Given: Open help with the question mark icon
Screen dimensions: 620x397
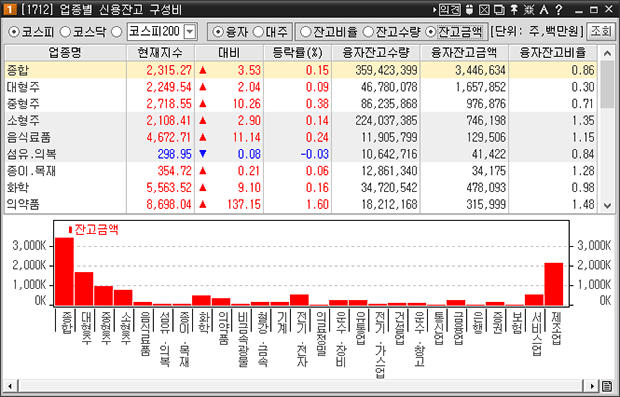Looking at the screenshot, I should point(558,9).
